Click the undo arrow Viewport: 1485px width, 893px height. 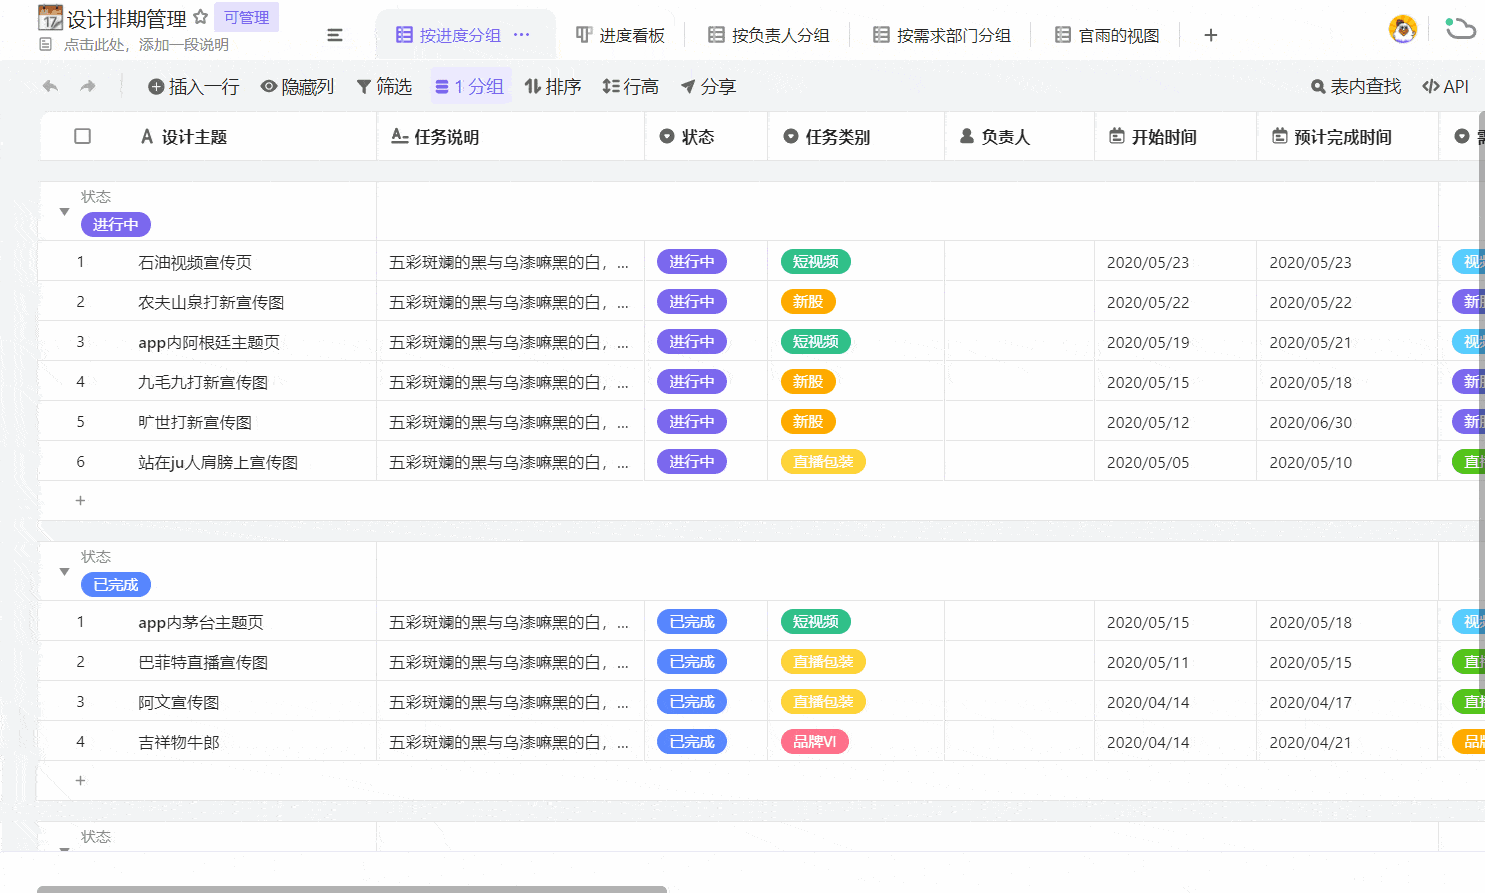pos(50,87)
